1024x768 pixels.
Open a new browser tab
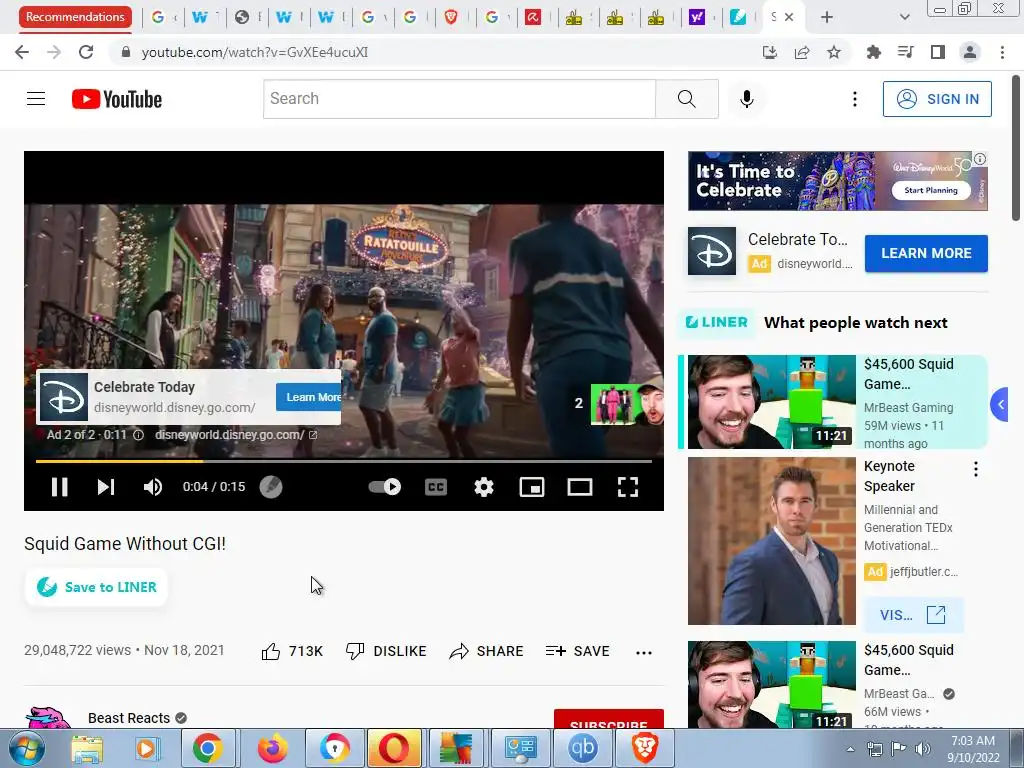point(827,17)
